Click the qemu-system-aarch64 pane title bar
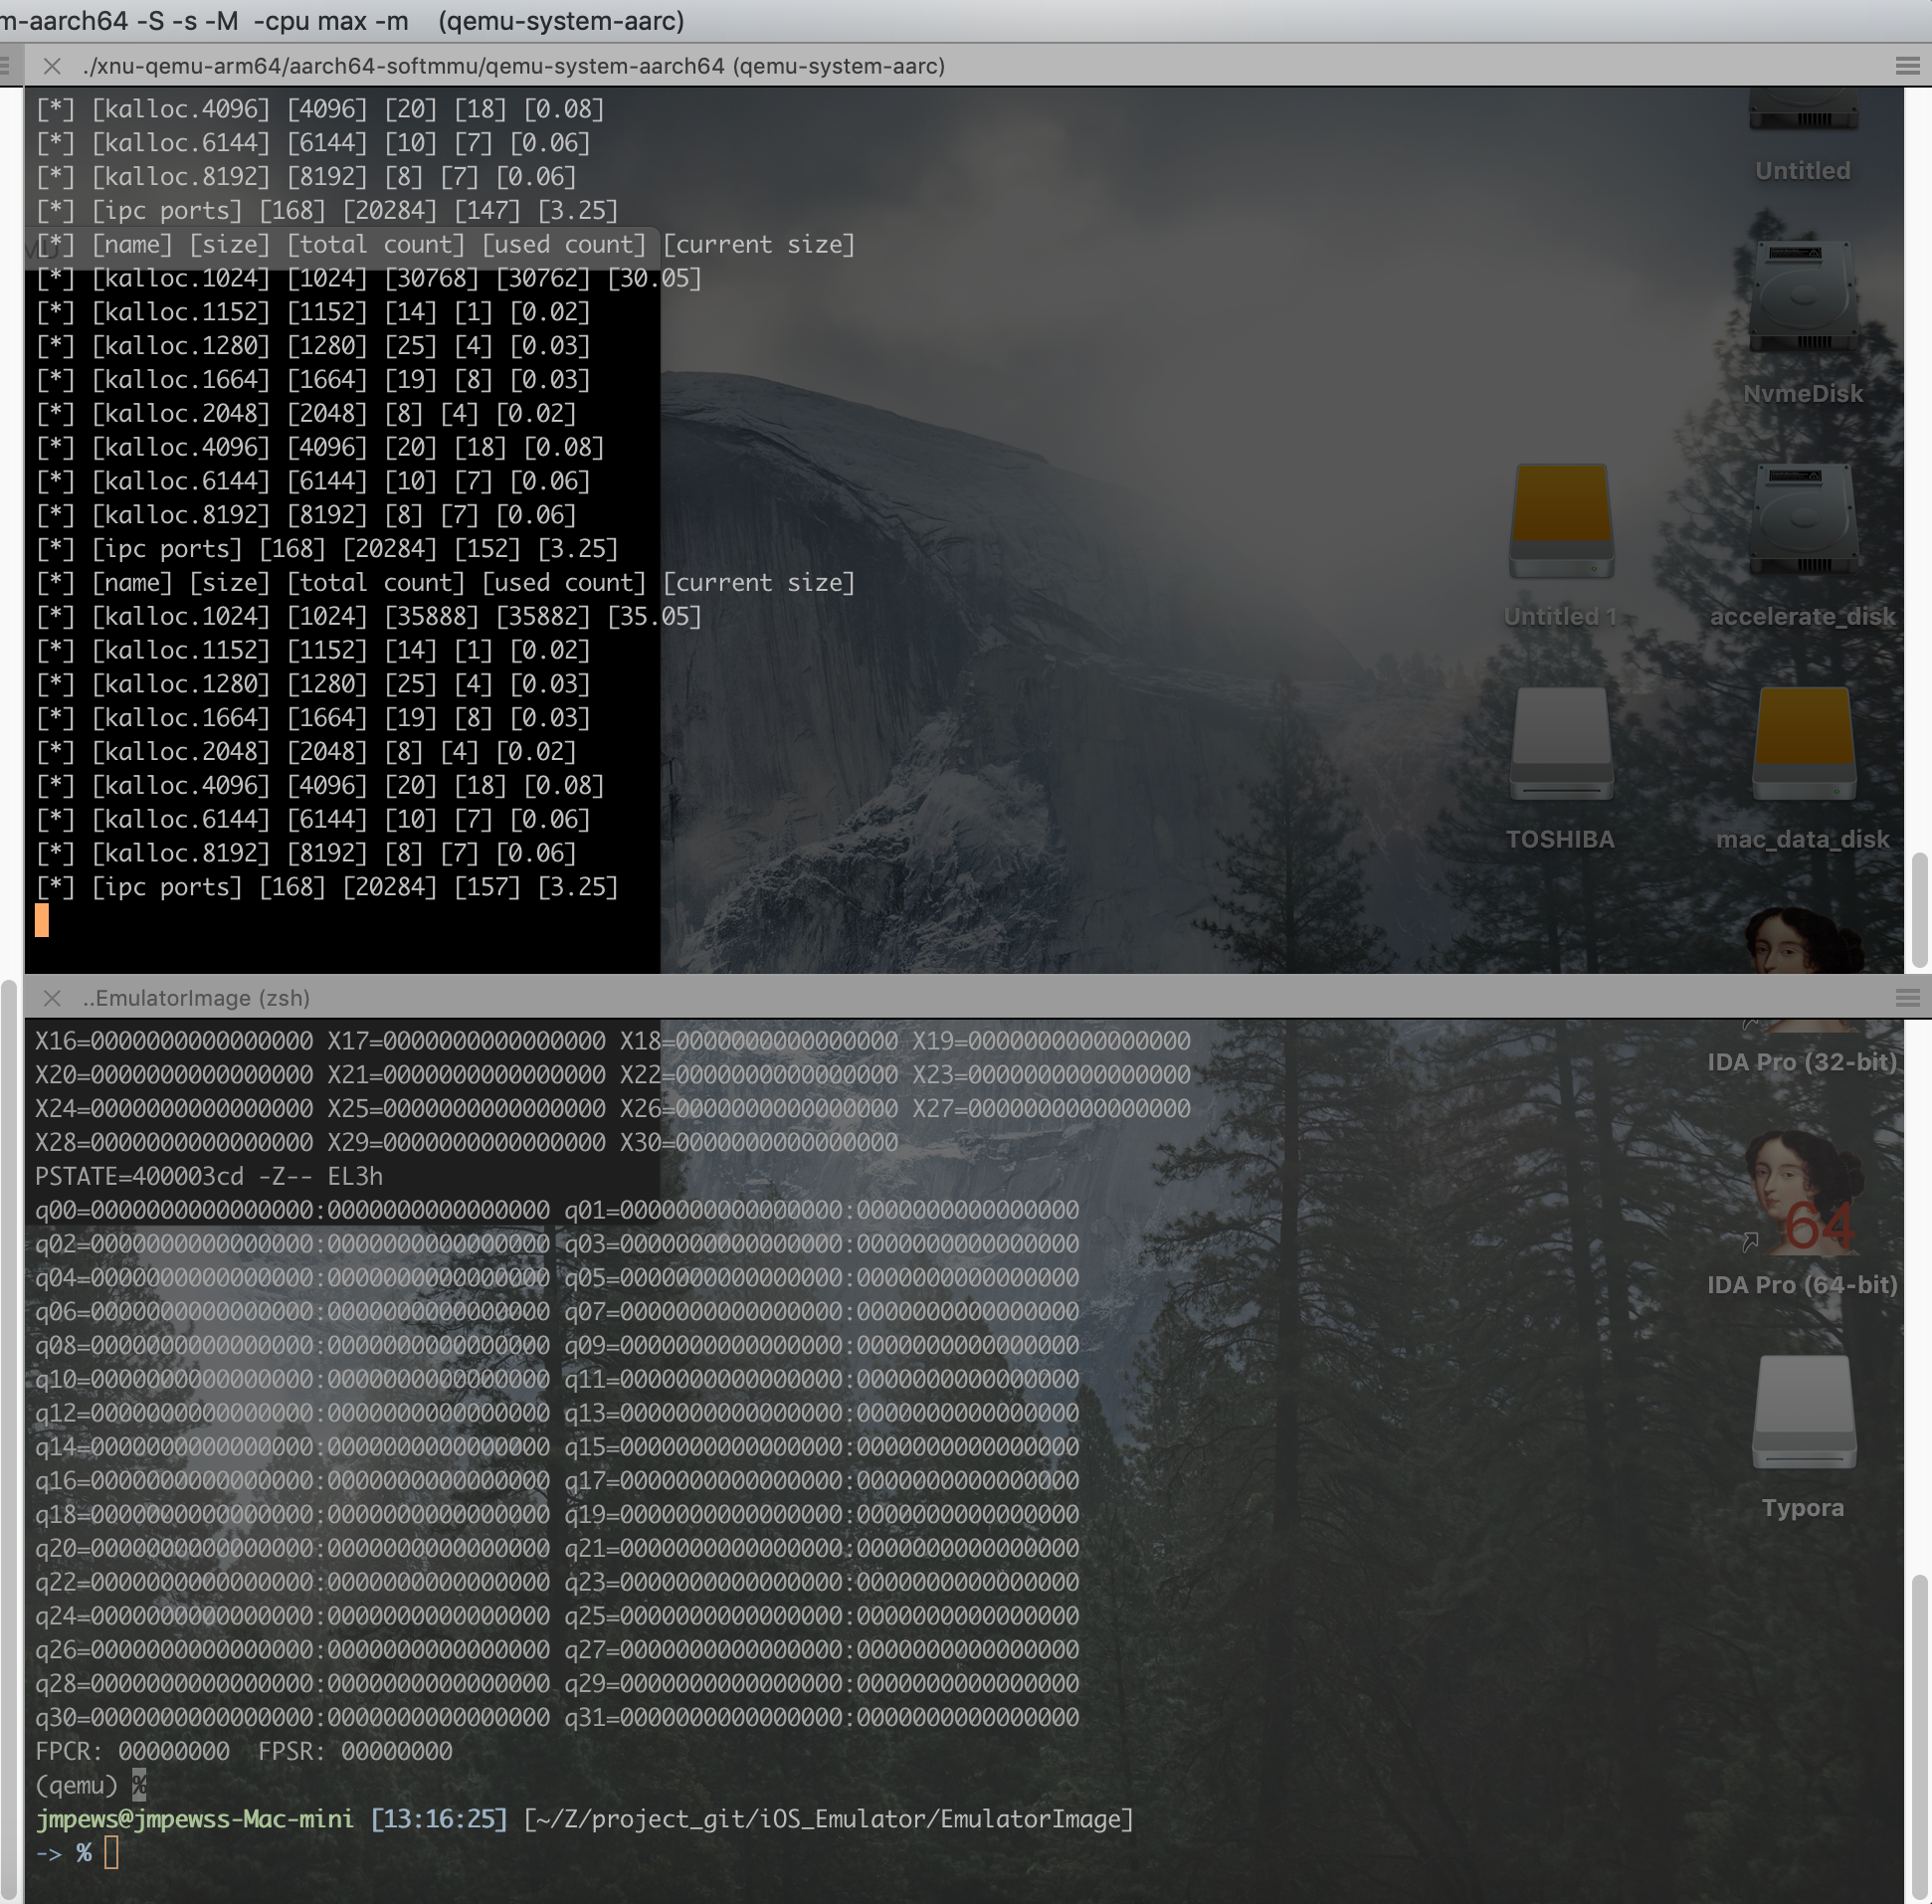1932x1904 pixels. point(513,66)
